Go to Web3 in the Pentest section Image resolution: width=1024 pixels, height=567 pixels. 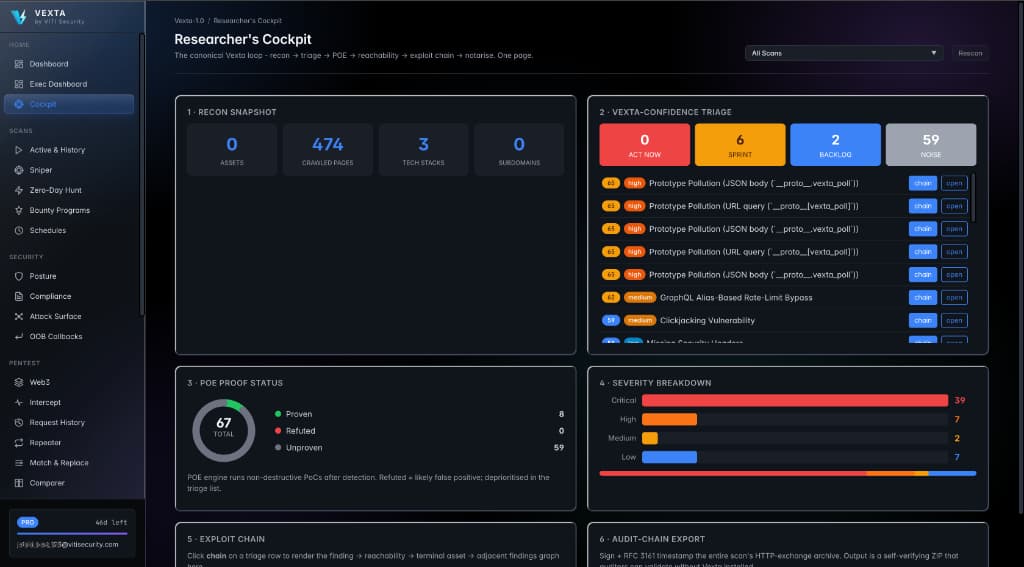pyautogui.click(x=69, y=382)
